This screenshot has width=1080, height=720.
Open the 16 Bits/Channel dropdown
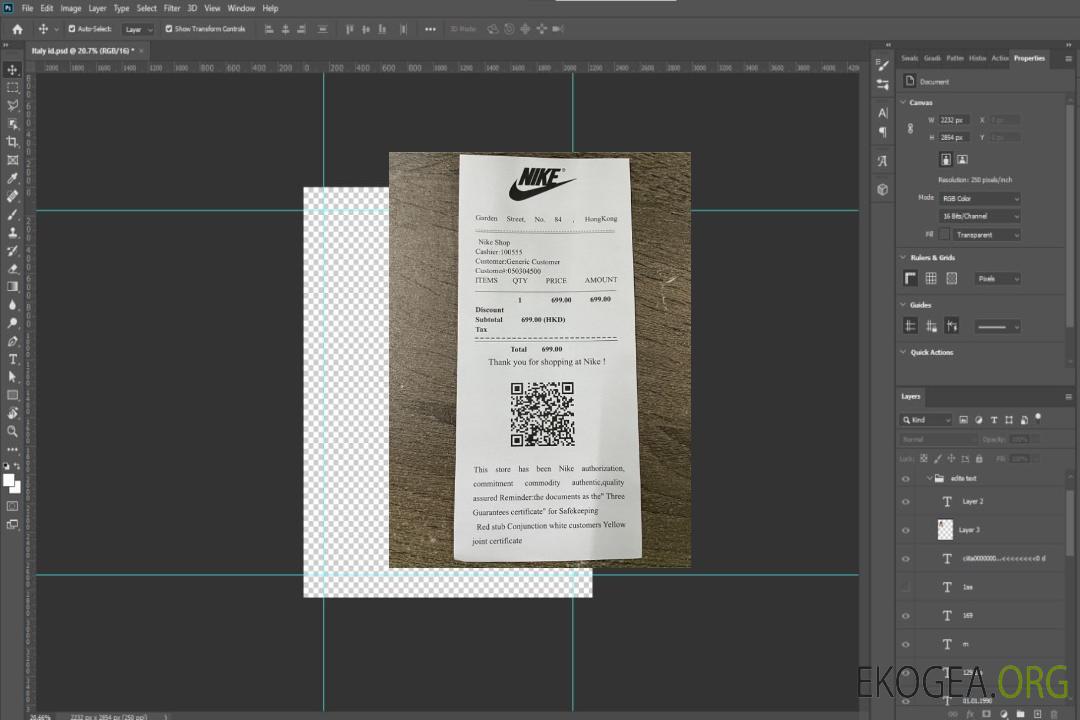(x=979, y=216)
